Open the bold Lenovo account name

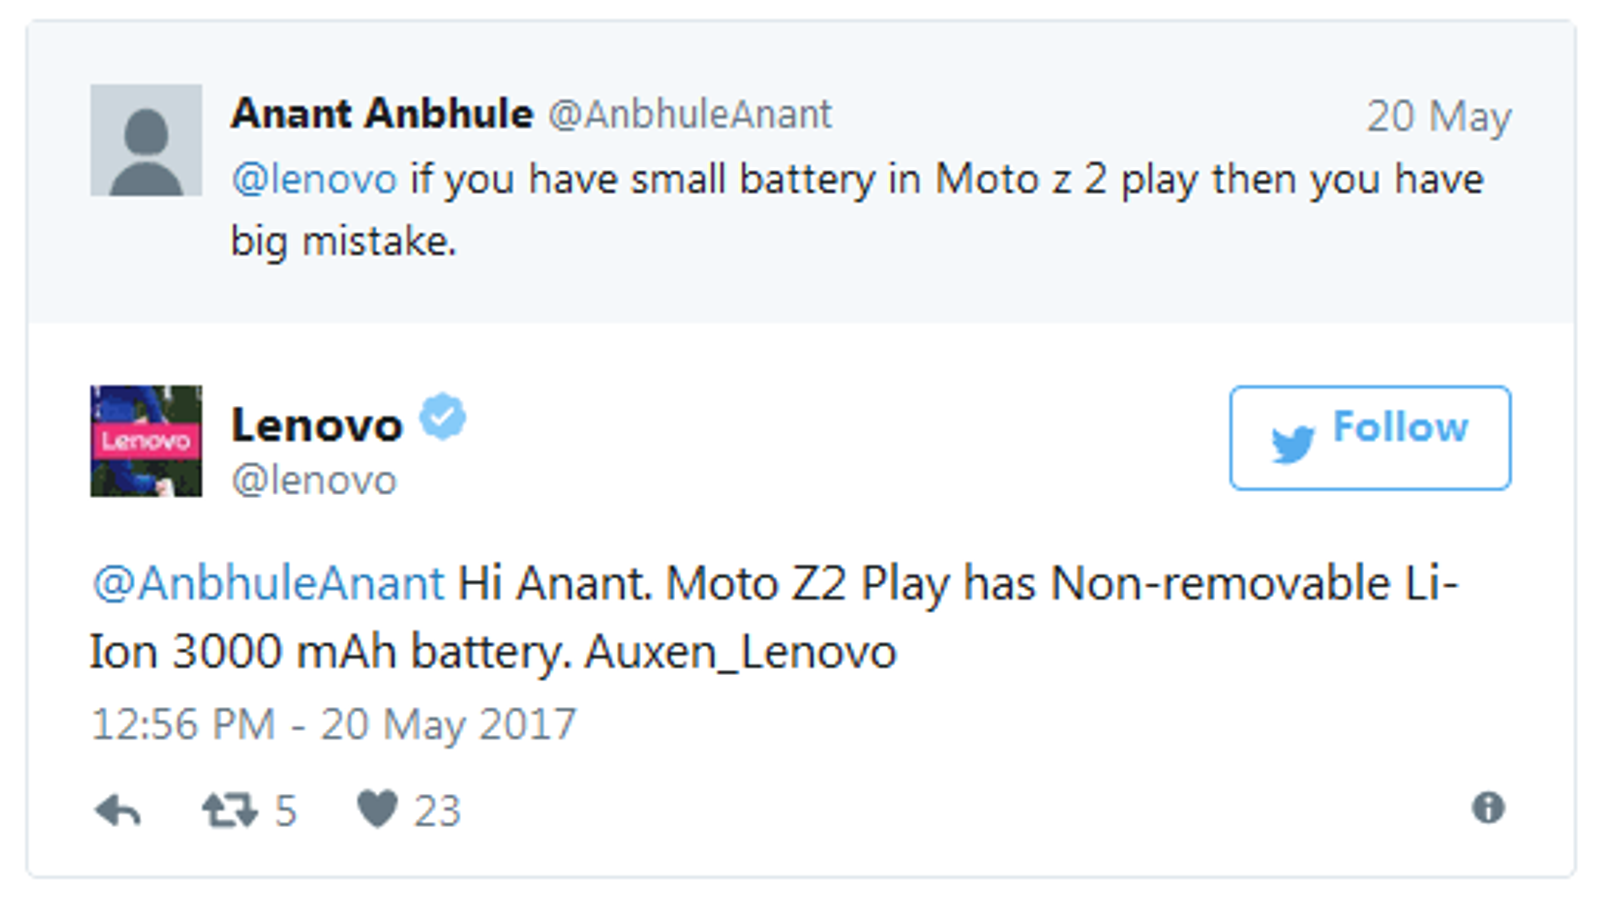[x=316, y=426]
